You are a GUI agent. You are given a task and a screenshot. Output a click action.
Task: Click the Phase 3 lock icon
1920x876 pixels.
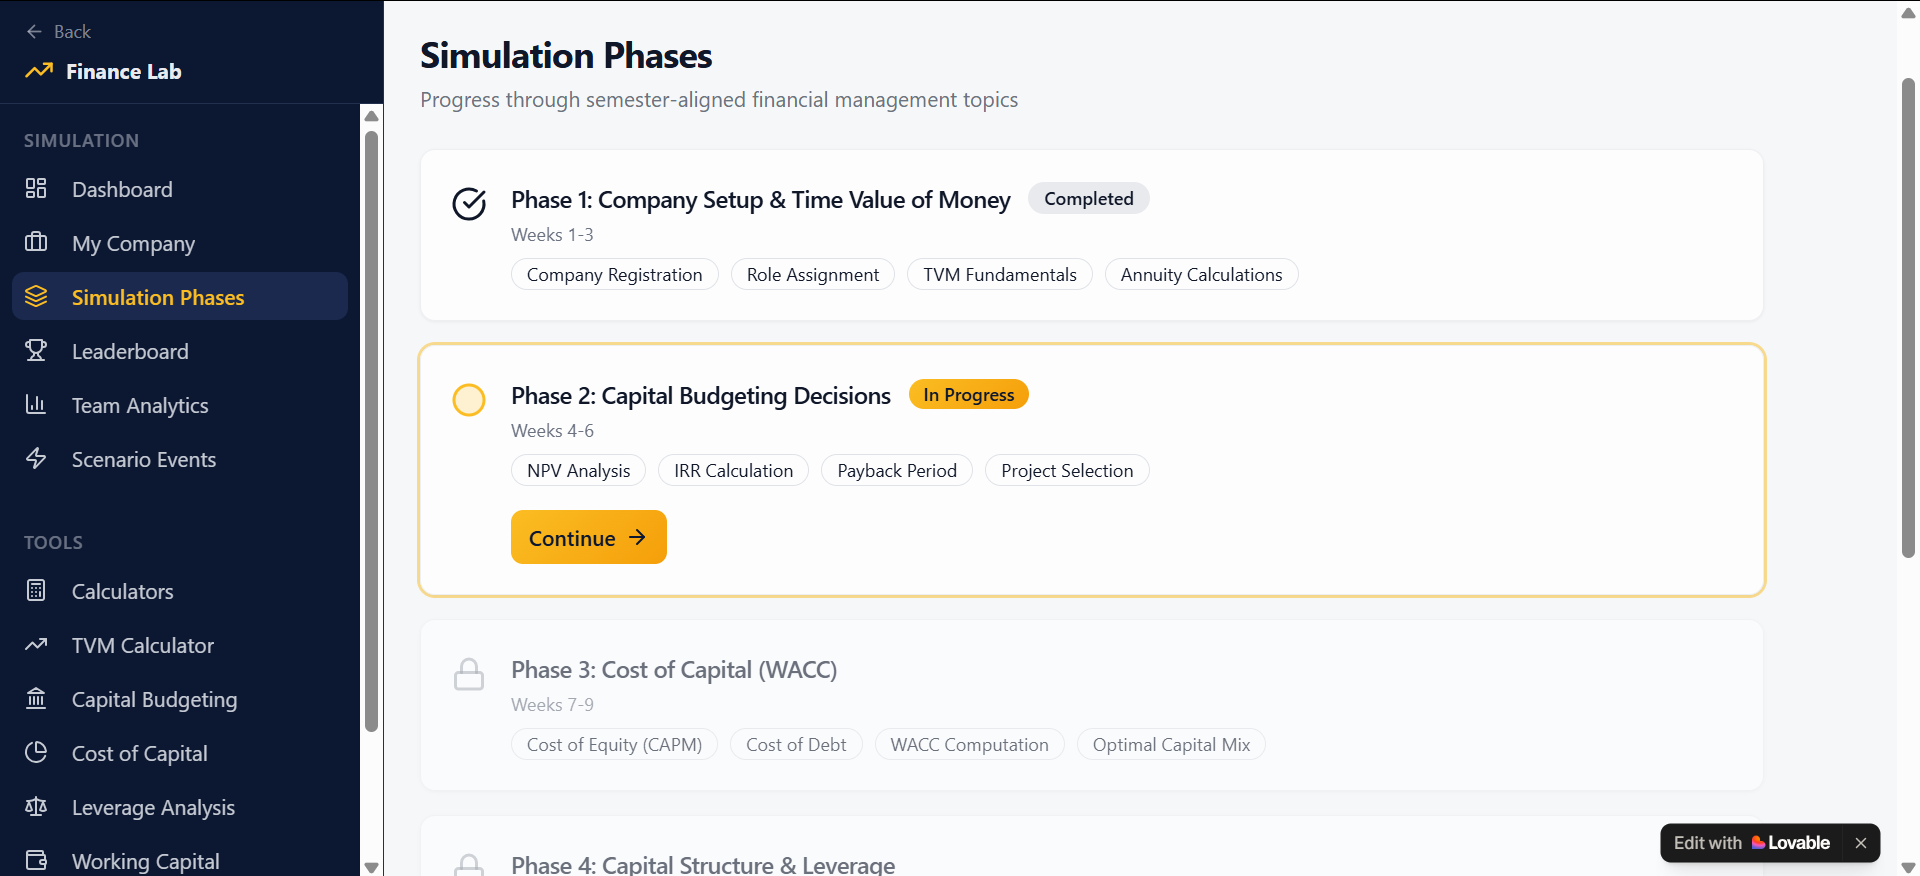coord(469,674)
